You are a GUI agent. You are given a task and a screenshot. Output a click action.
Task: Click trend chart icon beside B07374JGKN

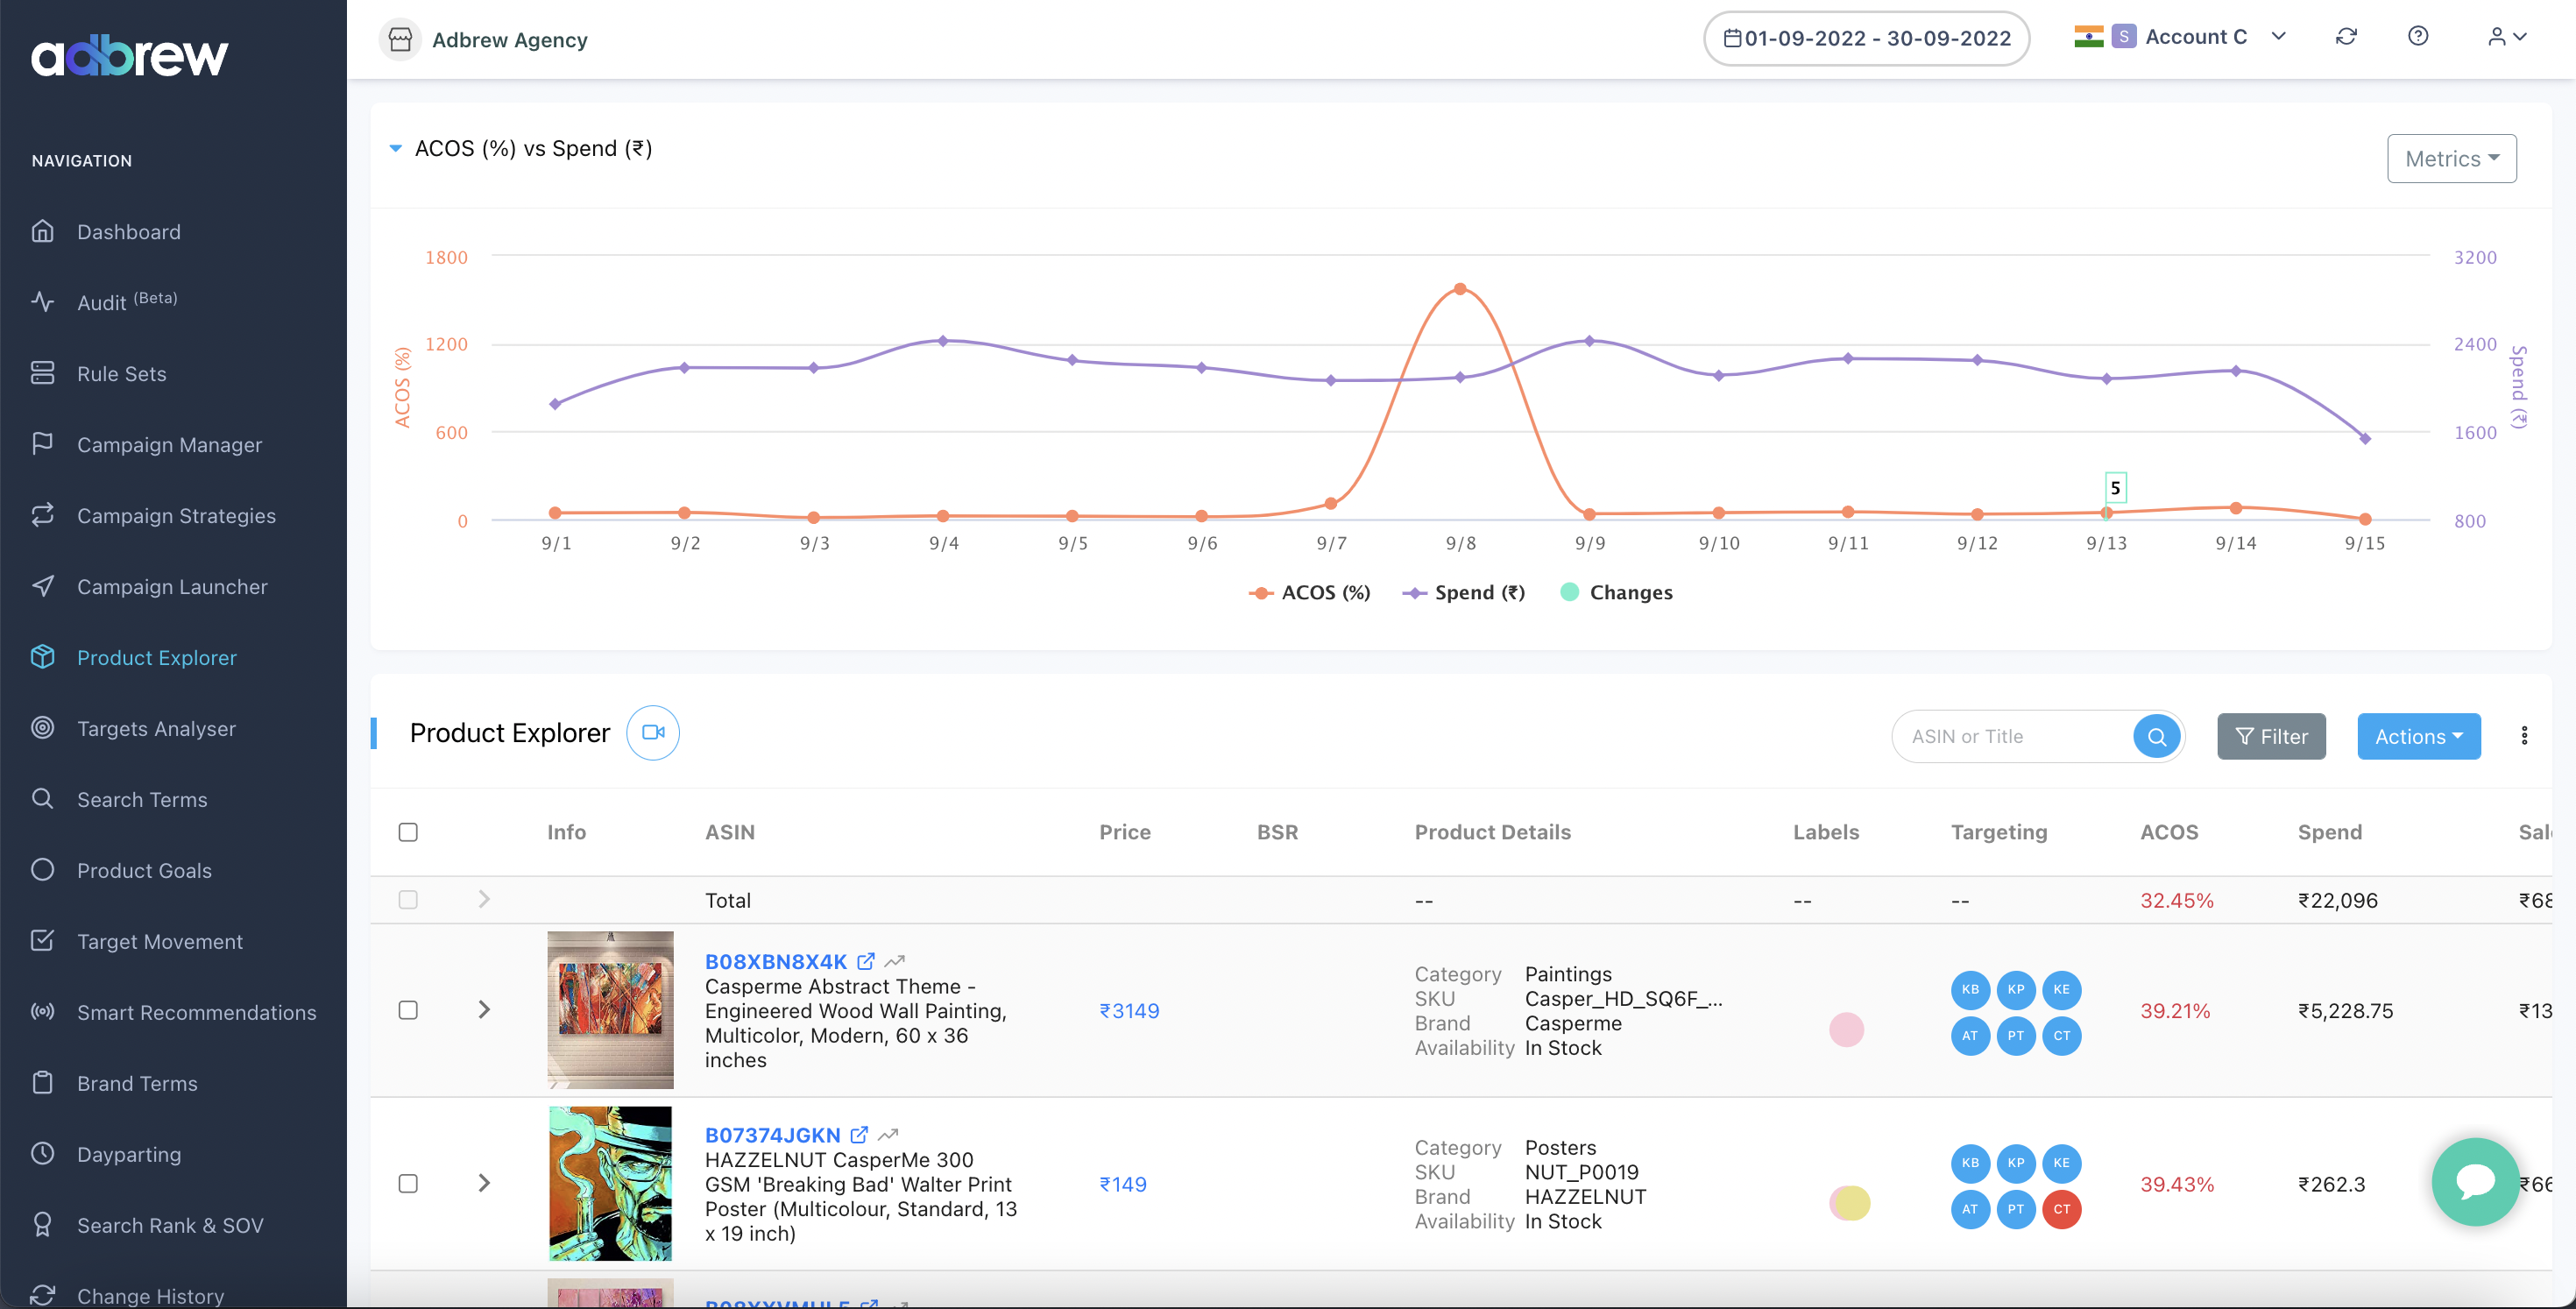click(888, 1135)
